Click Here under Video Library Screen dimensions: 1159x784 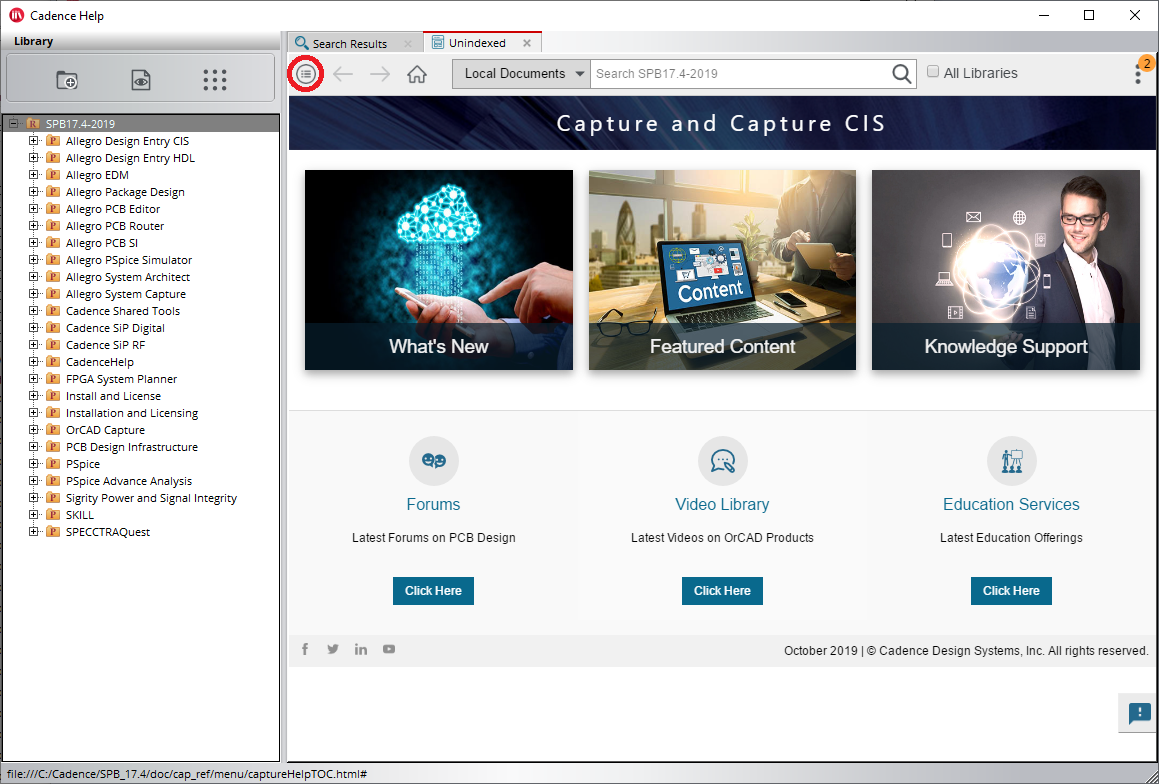click(x=722, y=590)
